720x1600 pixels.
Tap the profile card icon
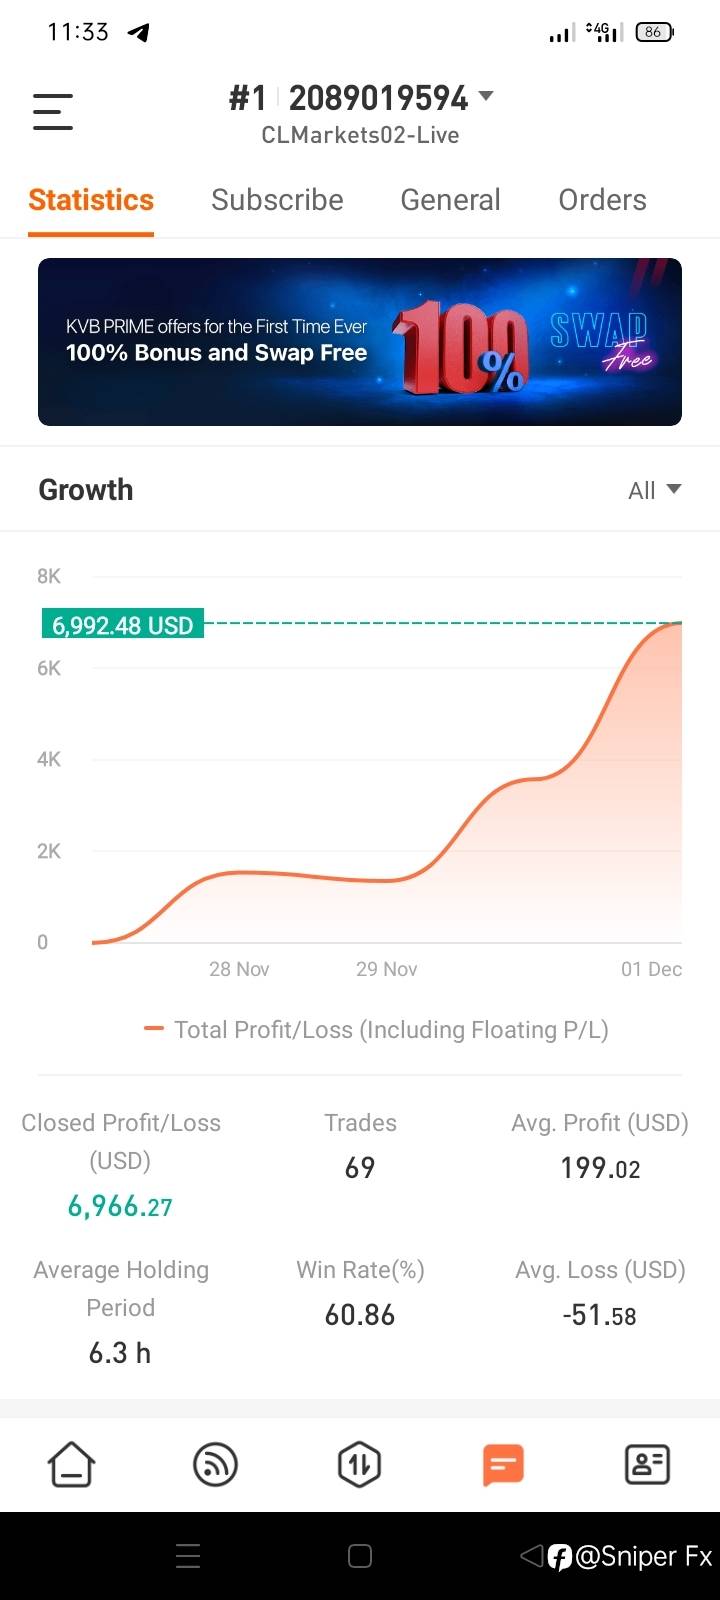click(647, 1465)
